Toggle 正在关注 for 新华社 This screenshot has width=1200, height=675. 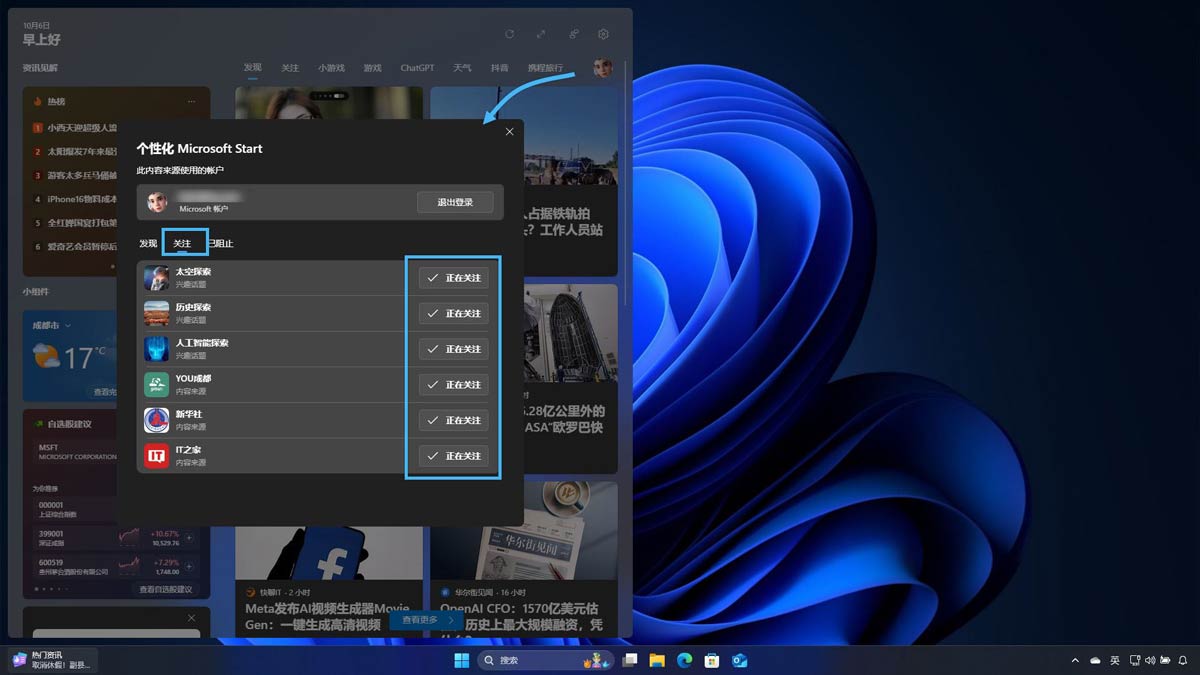coord(453,420)
